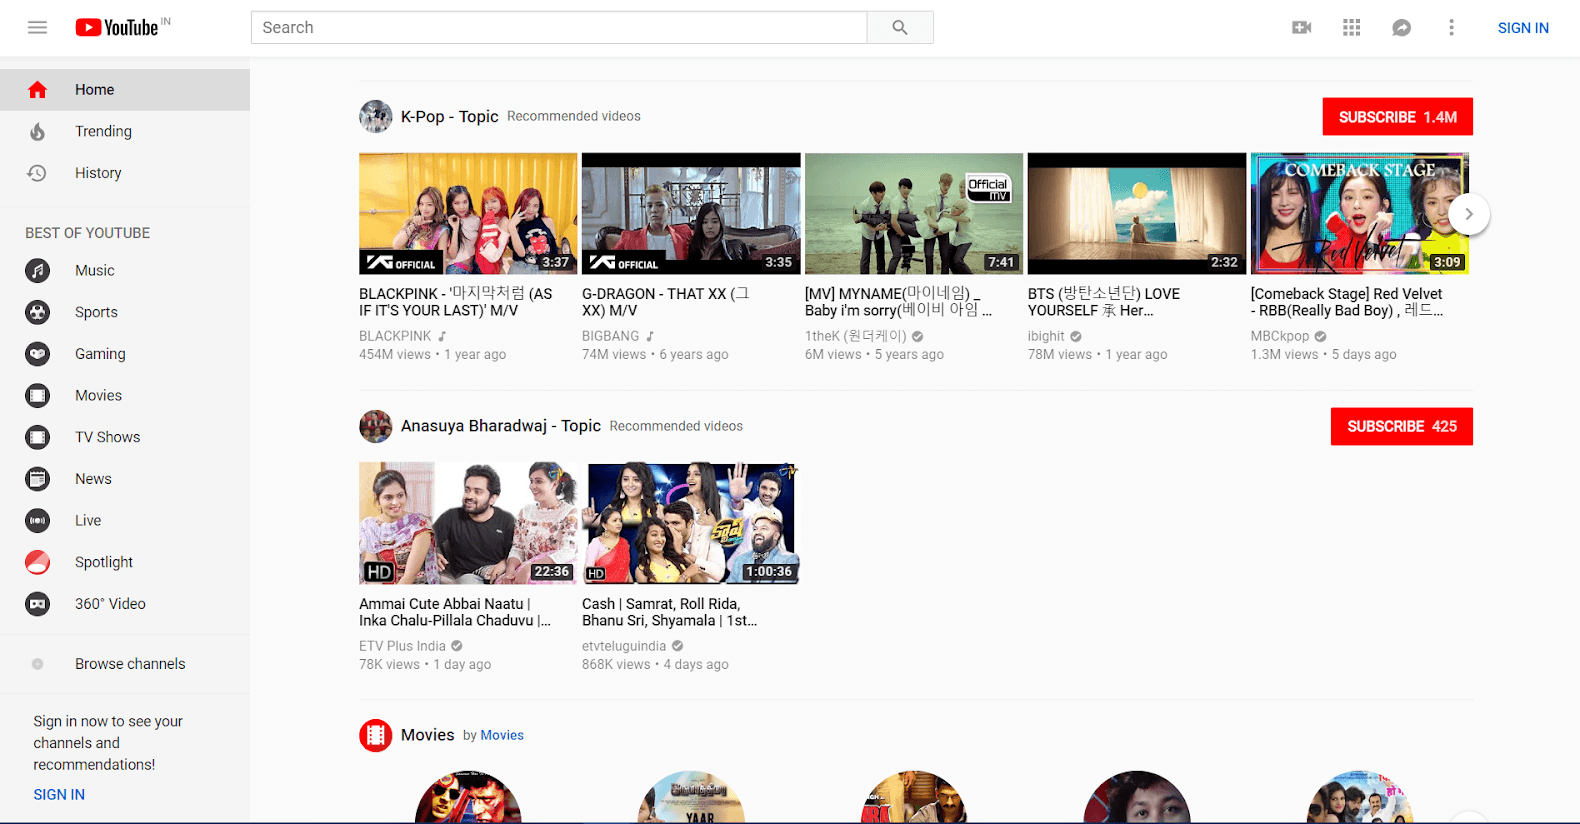Screen dimensions: 1580x824
Task: Click the Trending flame icon
Action: (x=37, y=131)
